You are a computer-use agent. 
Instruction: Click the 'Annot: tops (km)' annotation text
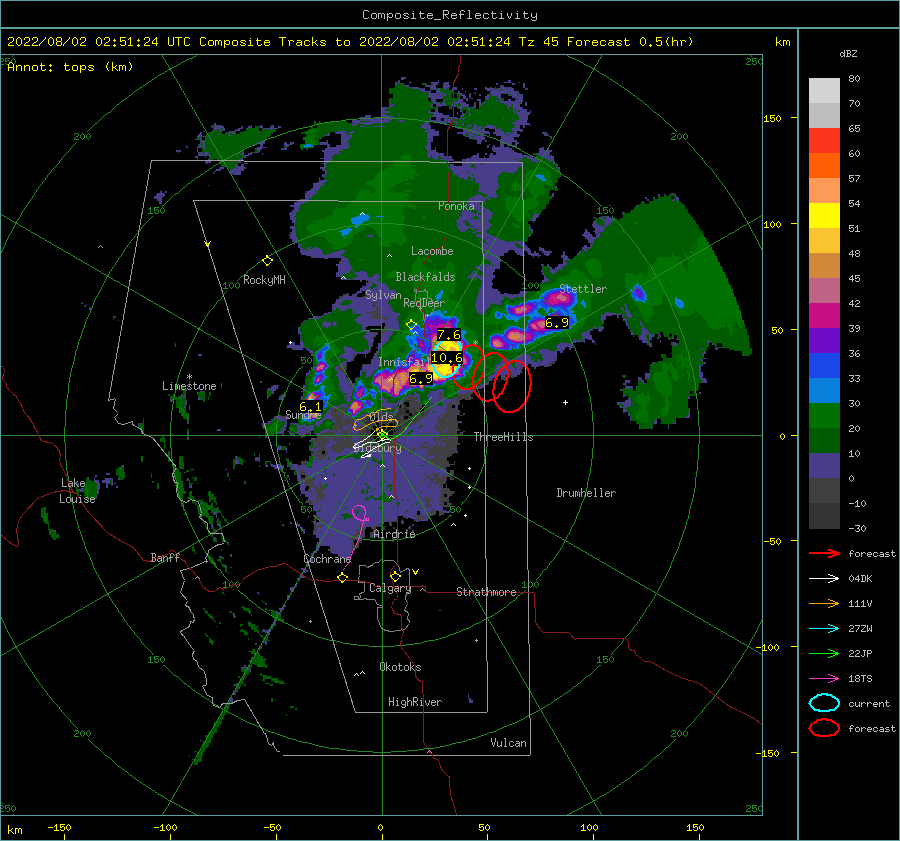tap(70, 67)
